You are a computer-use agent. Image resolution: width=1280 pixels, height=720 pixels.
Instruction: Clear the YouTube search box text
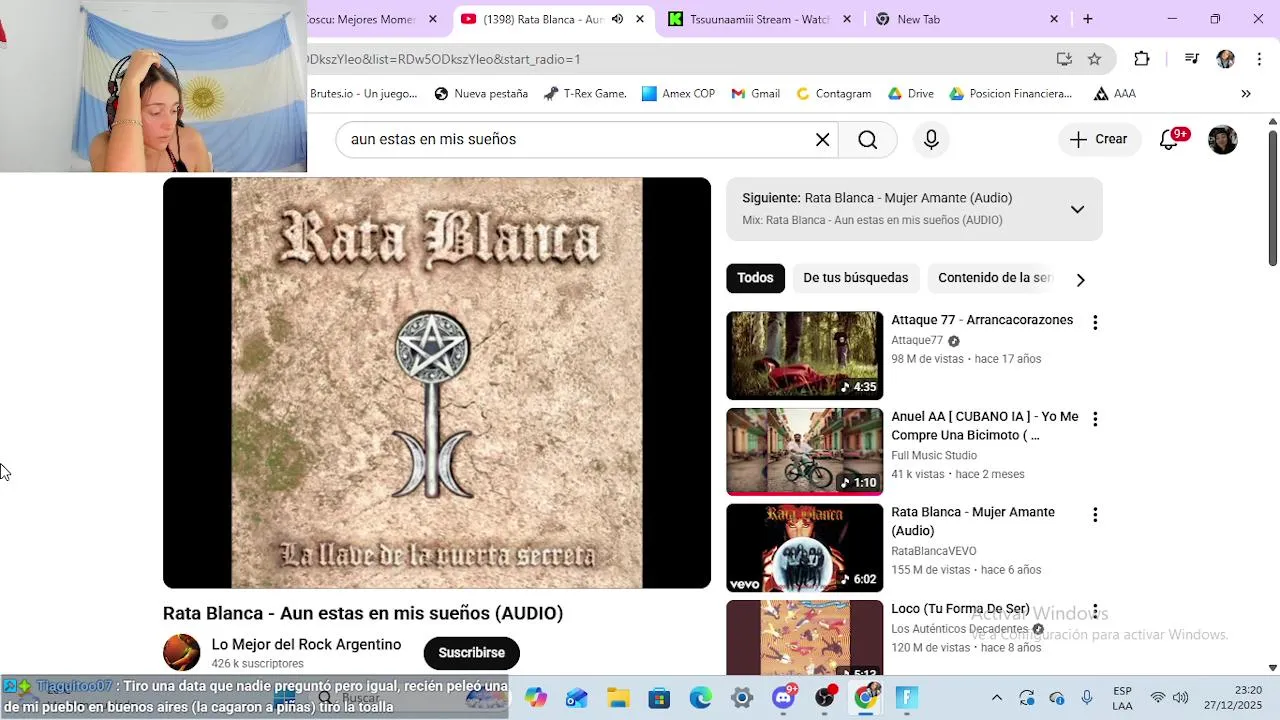[x=822, y=140]
